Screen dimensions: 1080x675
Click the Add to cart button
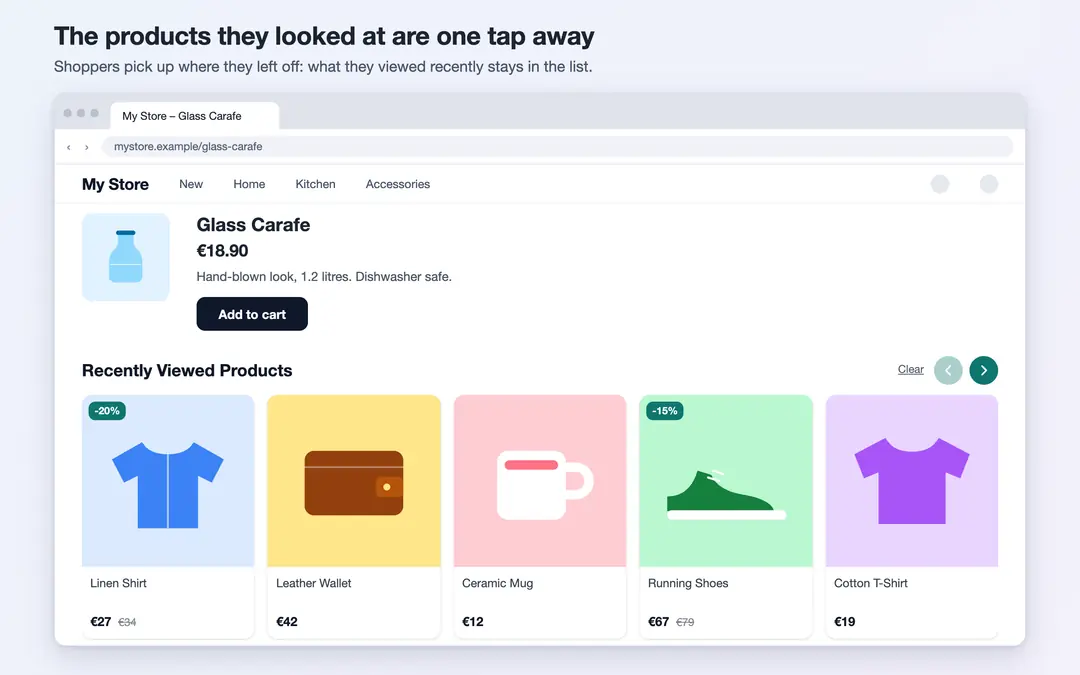click(x=252, y=314)
